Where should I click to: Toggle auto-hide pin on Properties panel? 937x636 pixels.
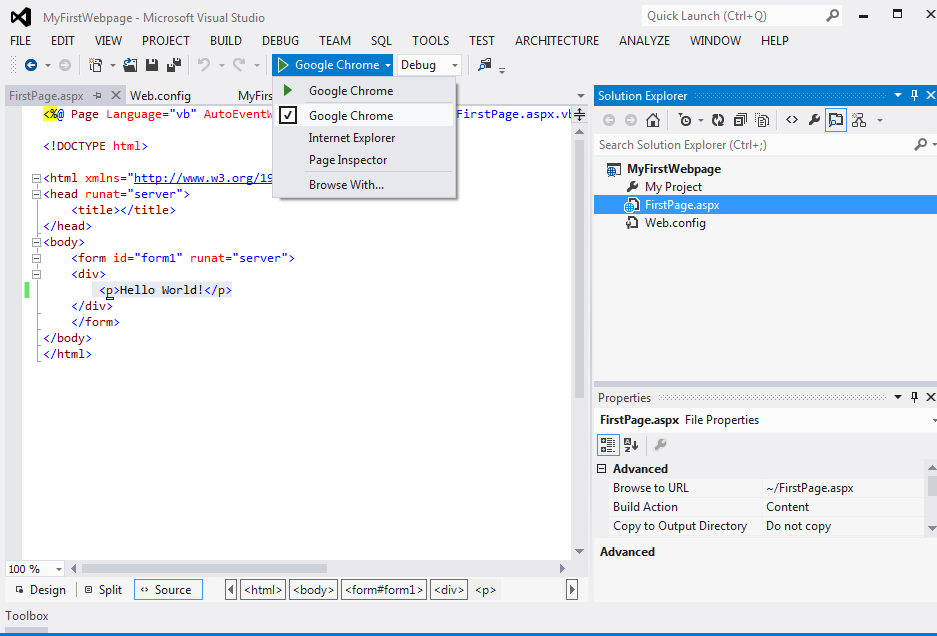[x=914, y=397]
